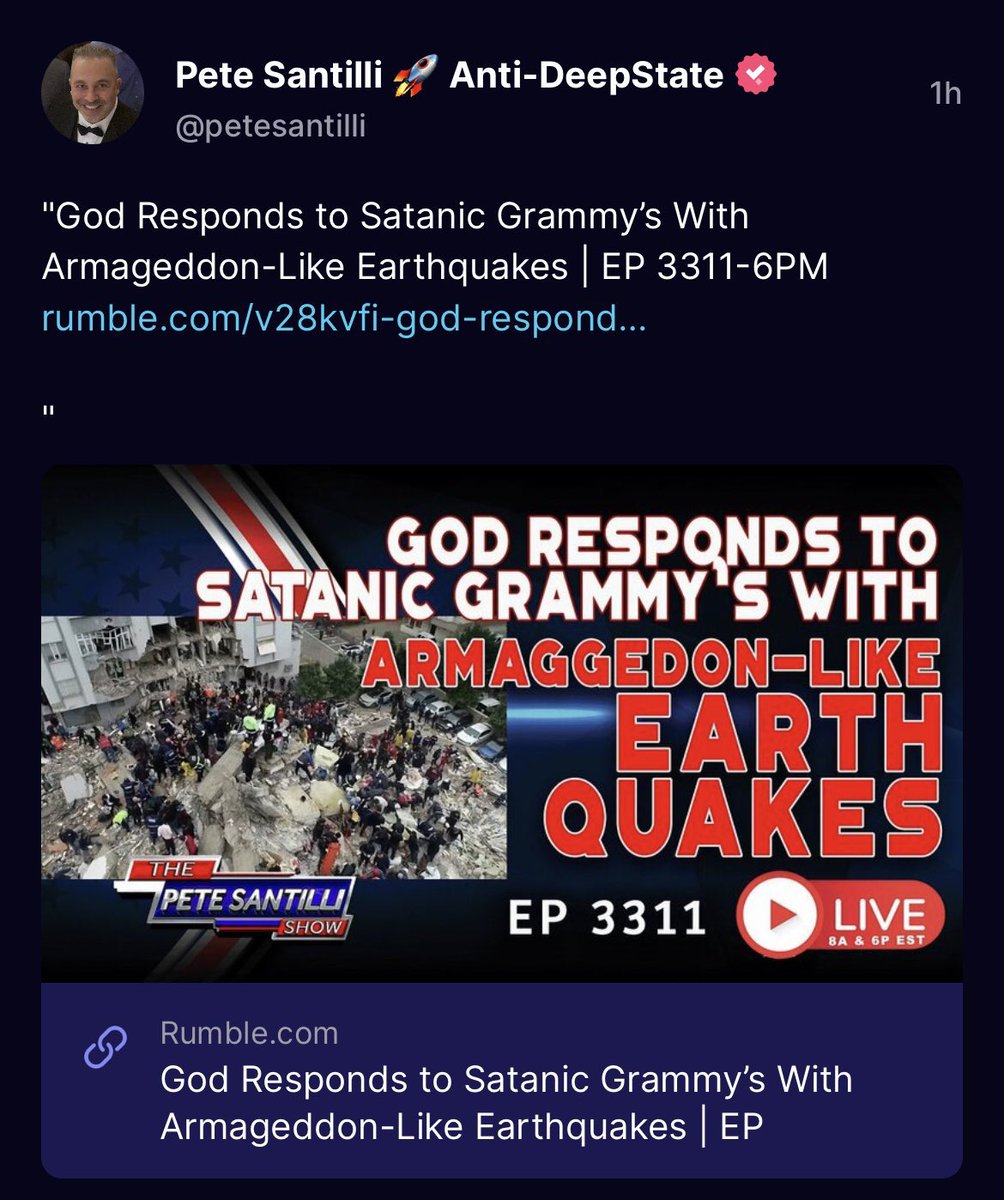Screen dimensions: 1004x1200
Task: Click the LIVE play button in thumbnail
Action: pyautogui.click(x=840, y=915)
